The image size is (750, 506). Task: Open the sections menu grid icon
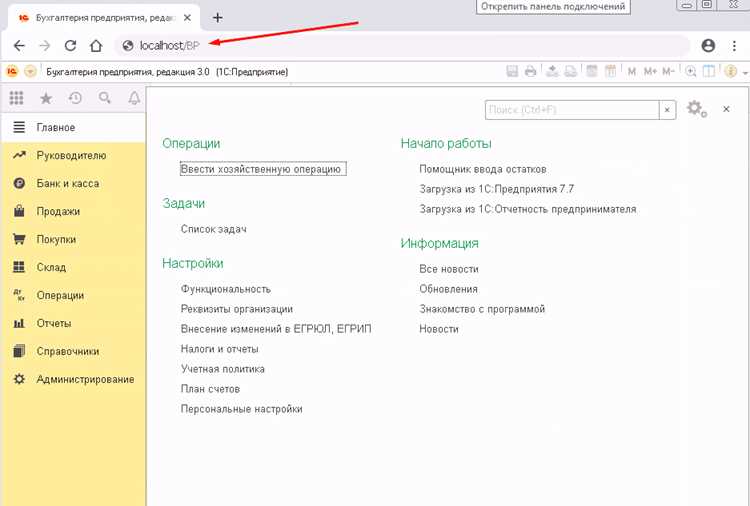(x=16, y=98)
